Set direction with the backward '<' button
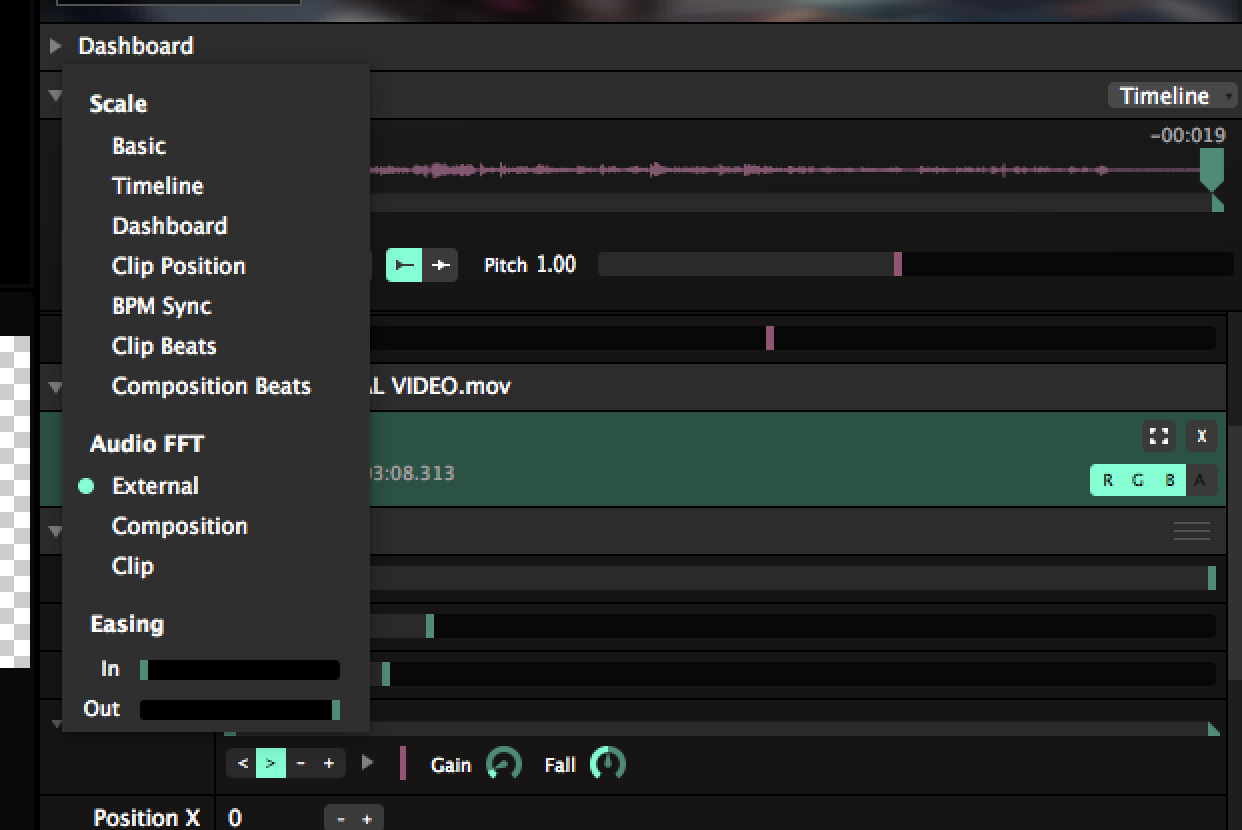This screenshot has height=830, width=1242. 242,764
